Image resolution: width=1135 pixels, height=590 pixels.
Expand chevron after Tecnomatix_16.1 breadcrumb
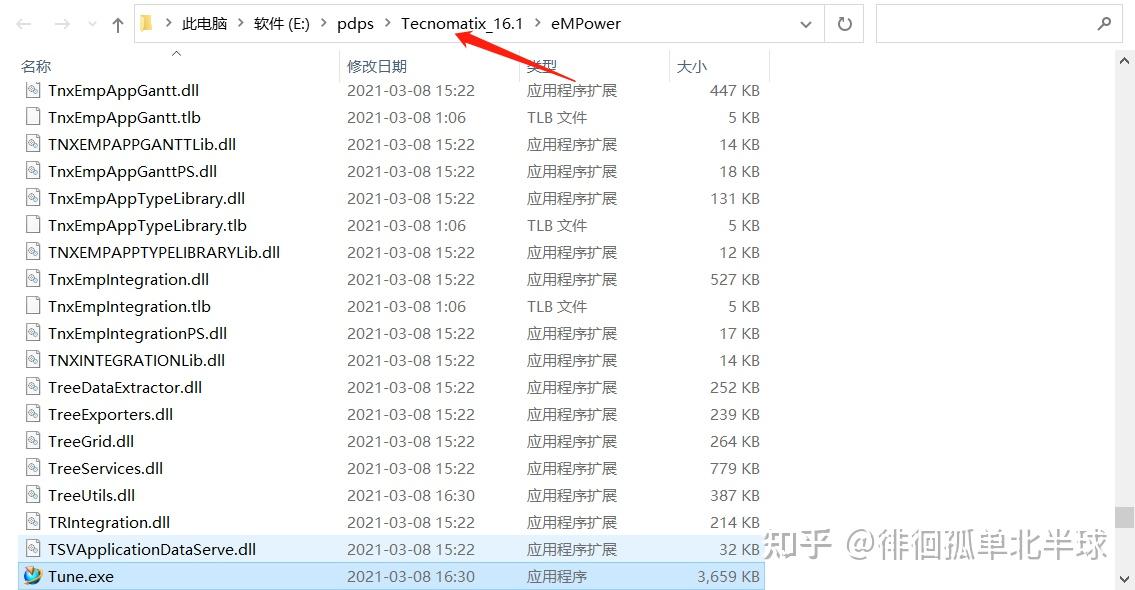point(537,24)
